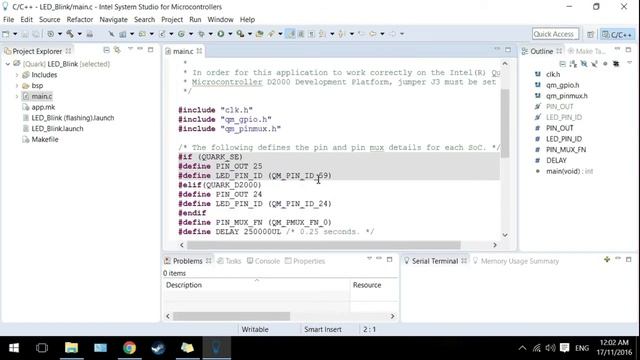Collapse all in Outline toolbar
The image size is (640, 360).
point(562,64)
